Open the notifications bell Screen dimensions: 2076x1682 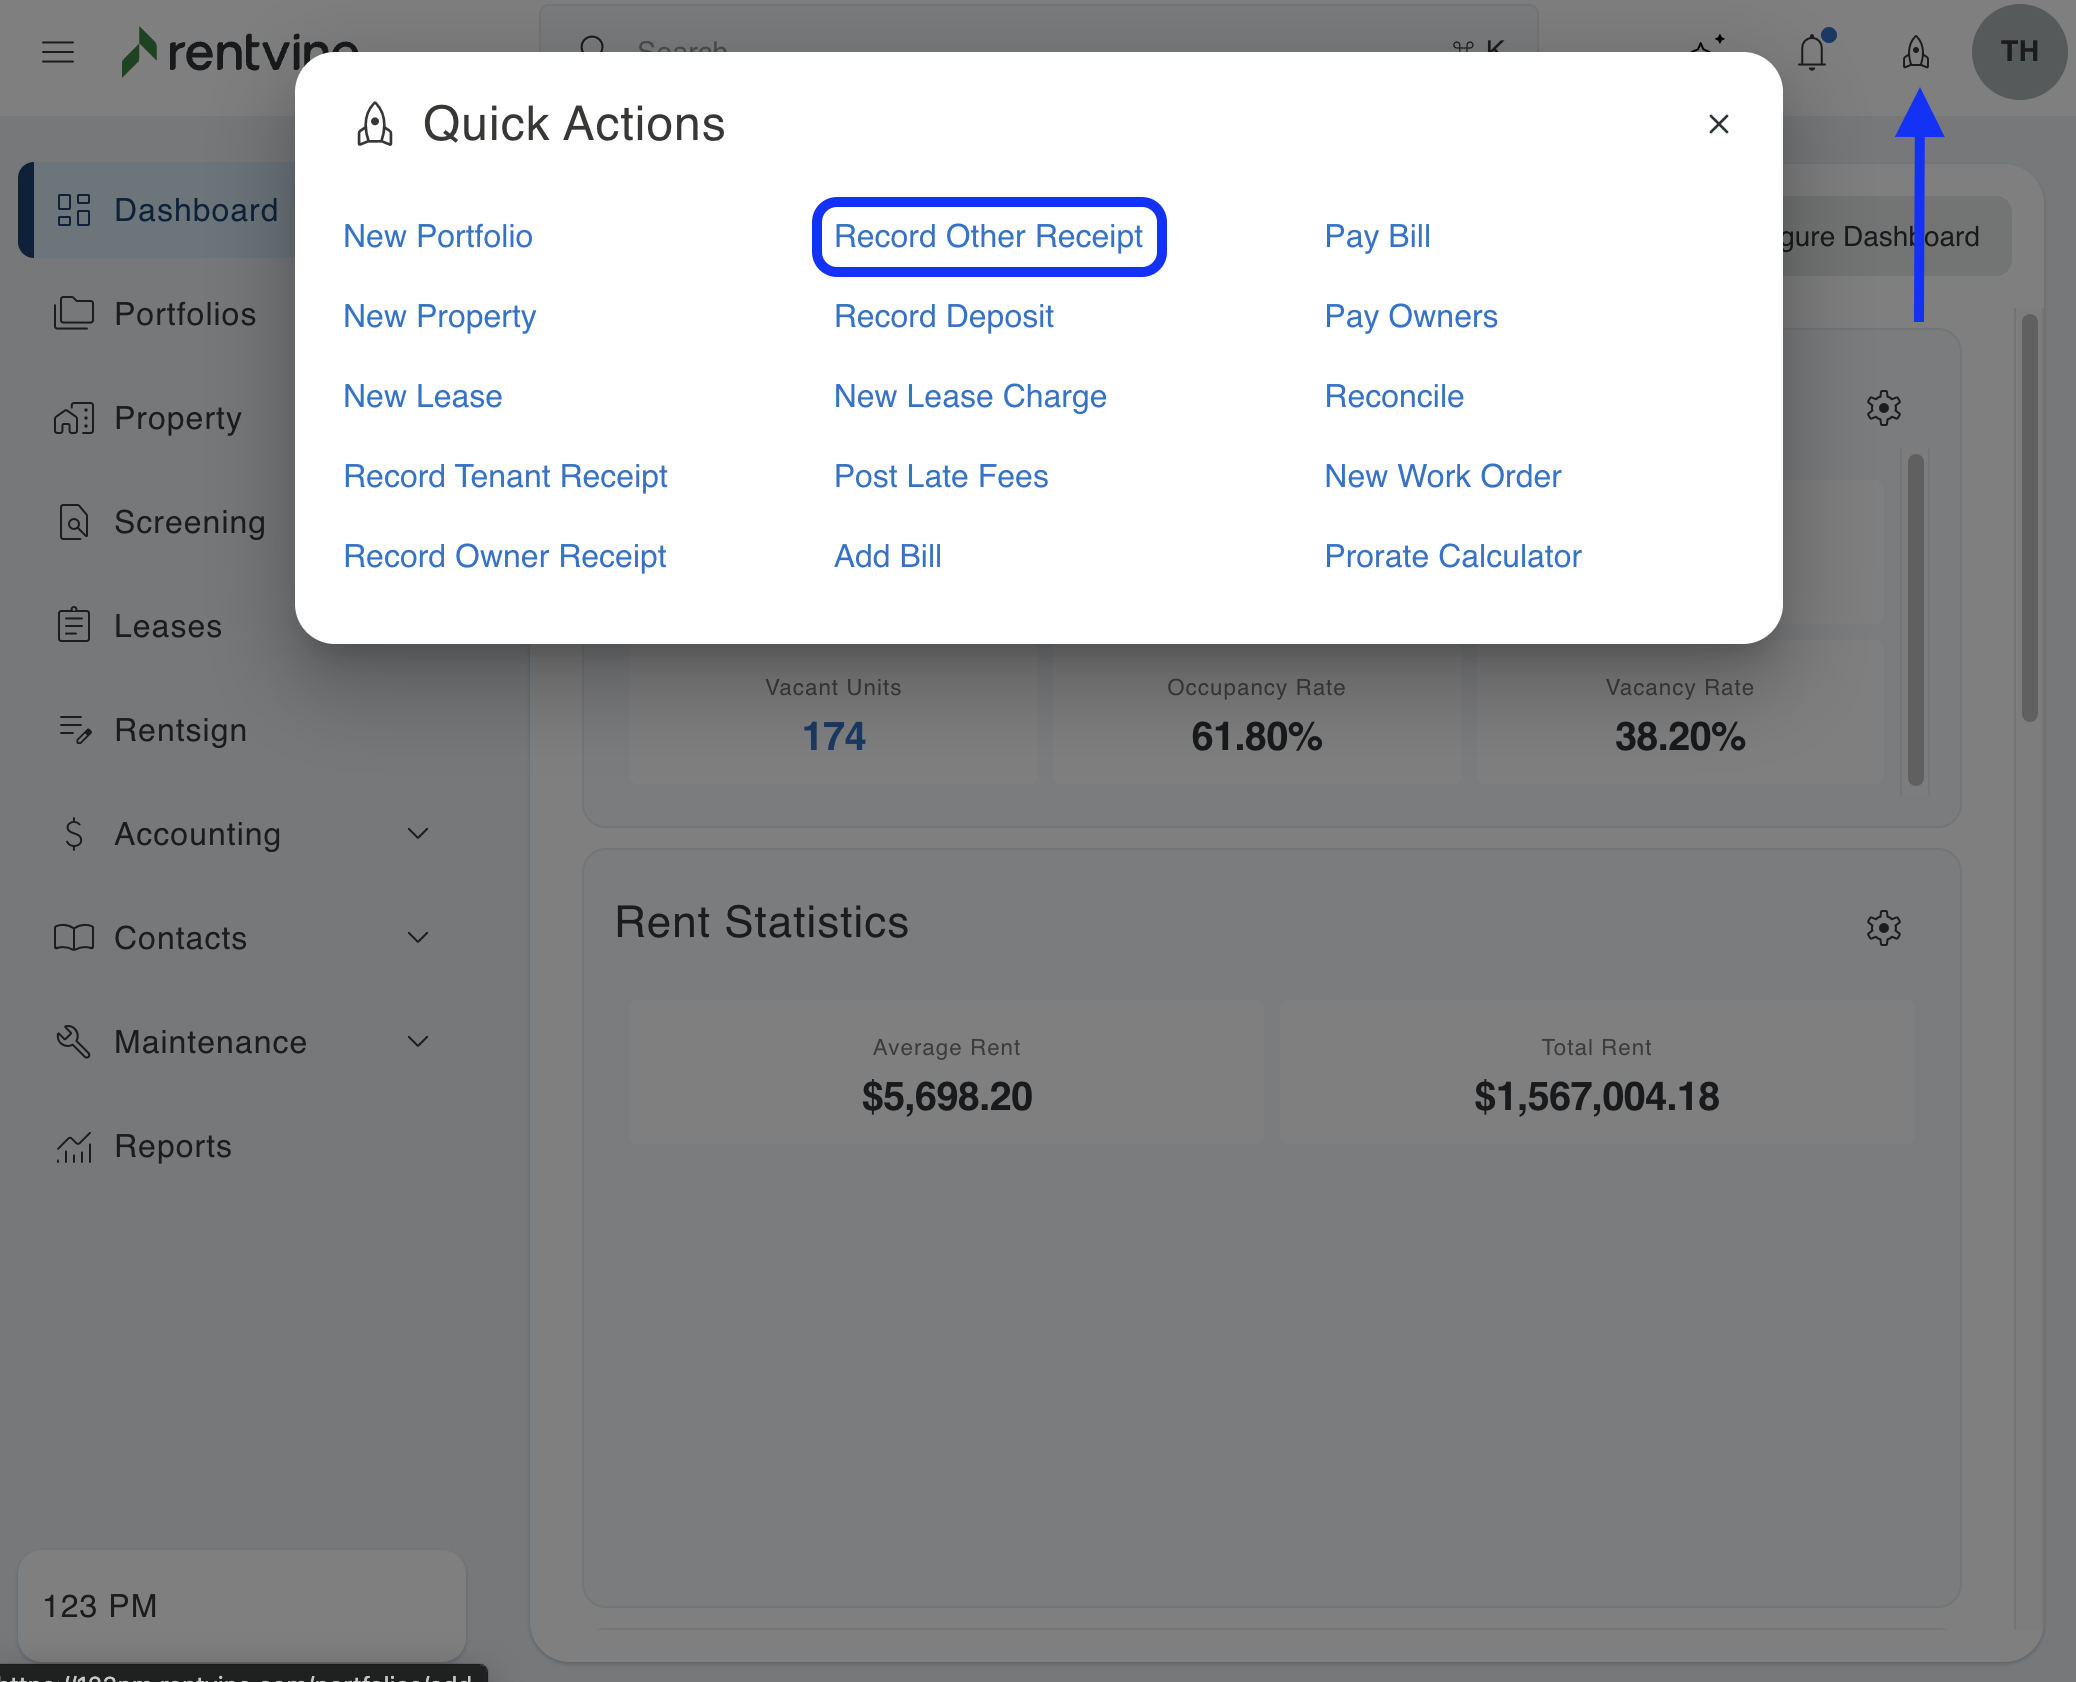1812,51
